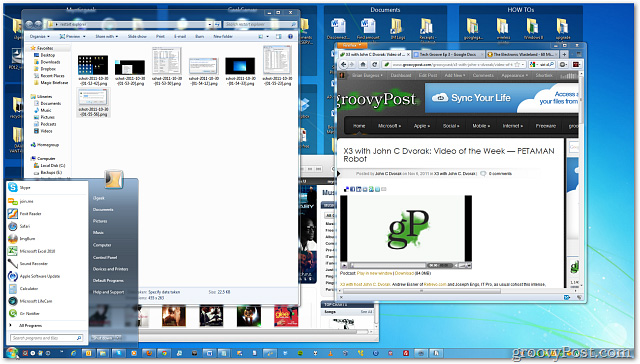The width and height of the screenshot is (640, 364).
Task: Open the Microsoft menu on groovyPost
Action: tap(389, 126)
